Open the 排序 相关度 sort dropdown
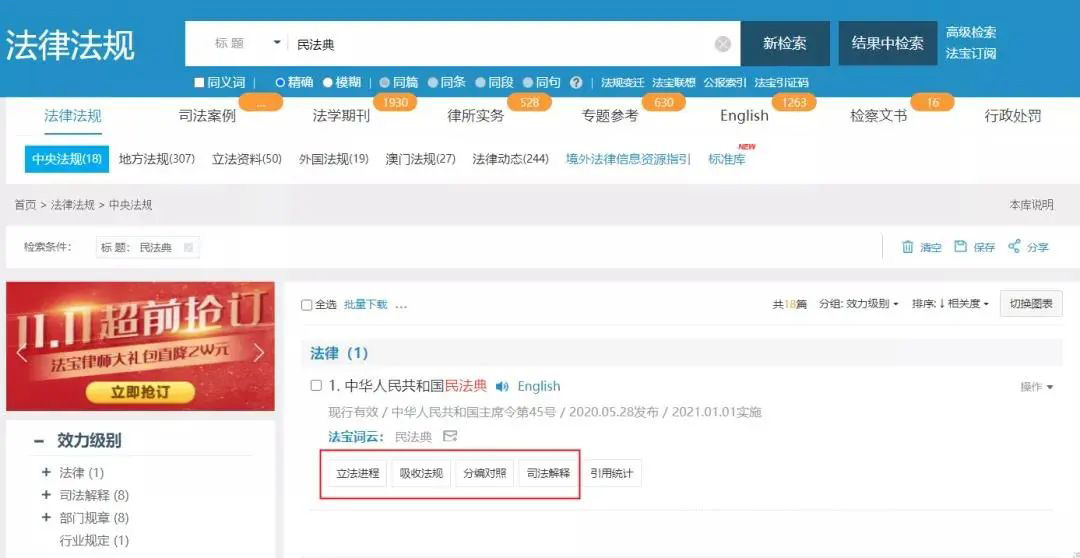1080x558 pixels. pos(950,304)
